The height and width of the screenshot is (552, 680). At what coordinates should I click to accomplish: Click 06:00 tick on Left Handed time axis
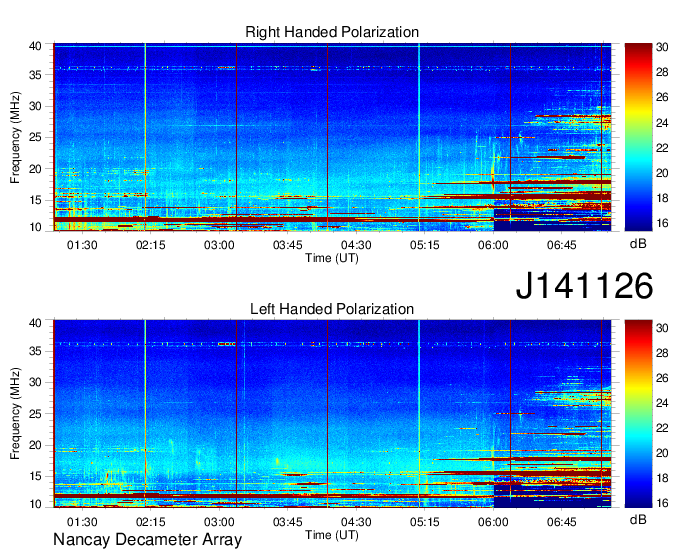tap(493, 522)
